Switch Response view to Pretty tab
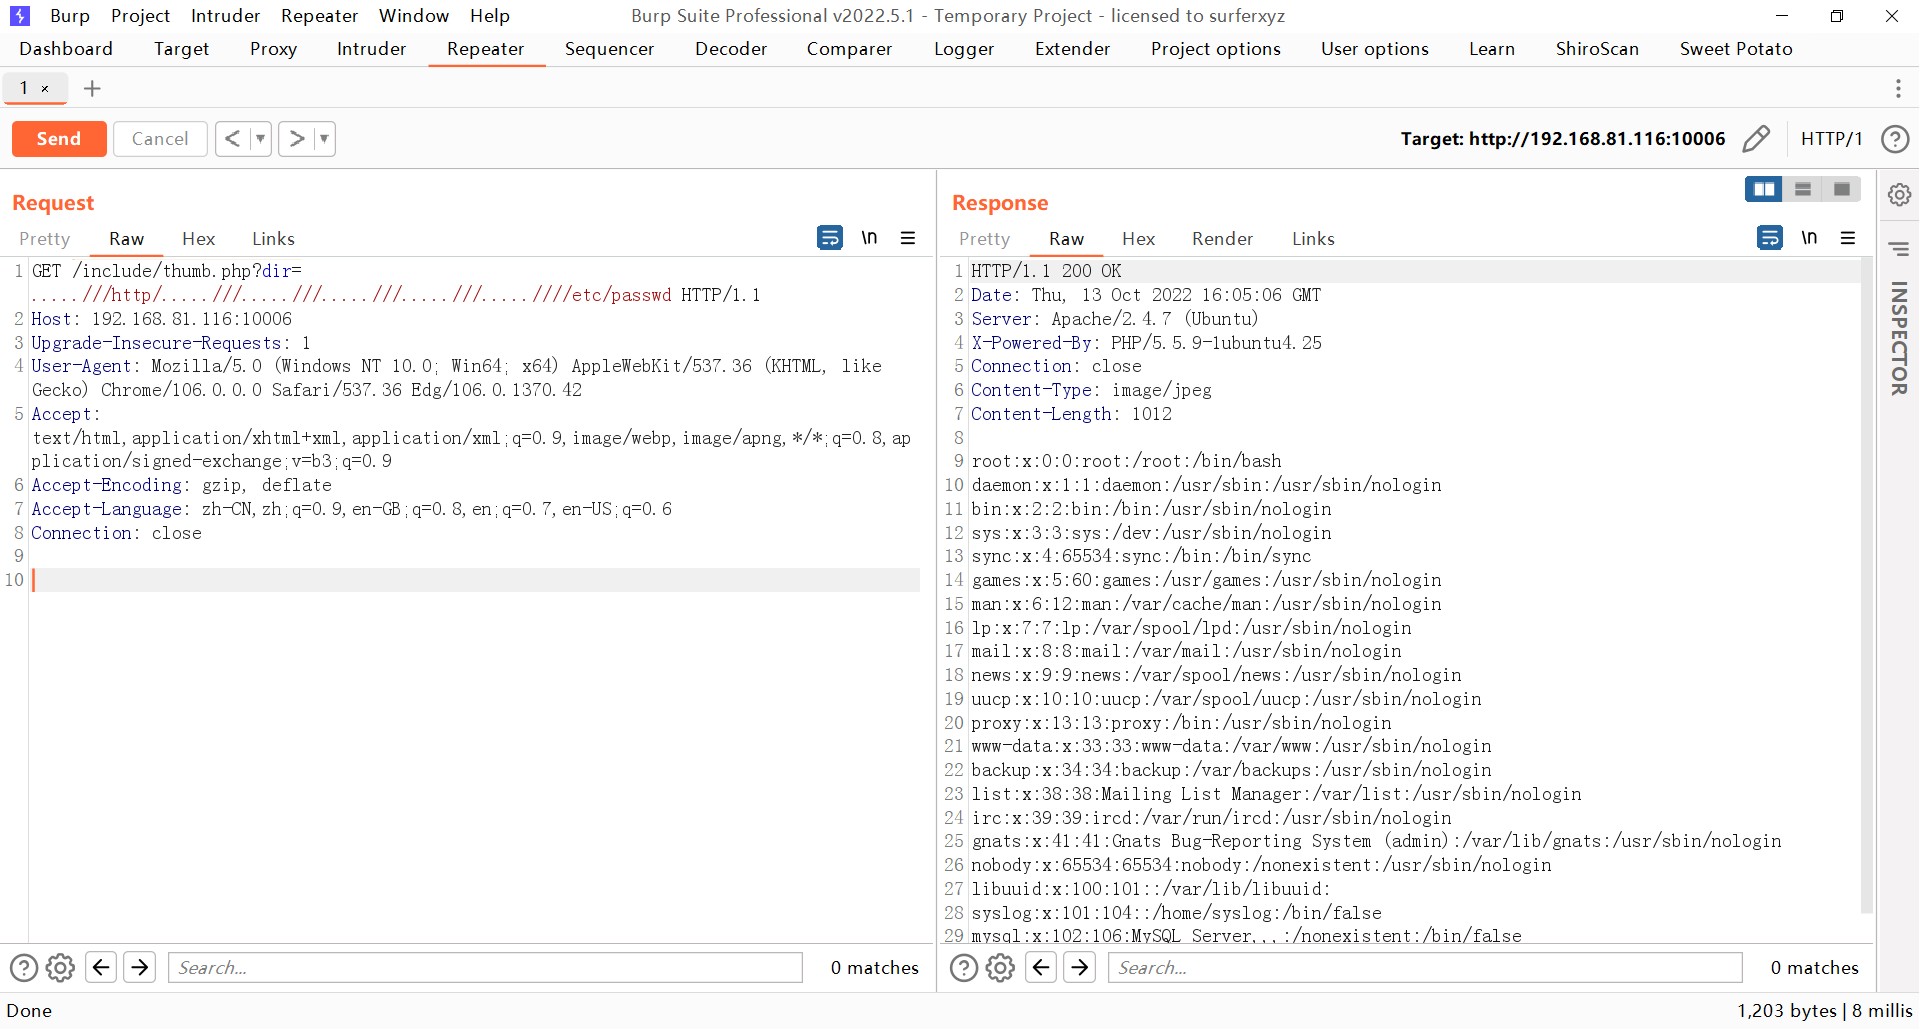Screen dimensions: 1920x1030 point(985,239)
